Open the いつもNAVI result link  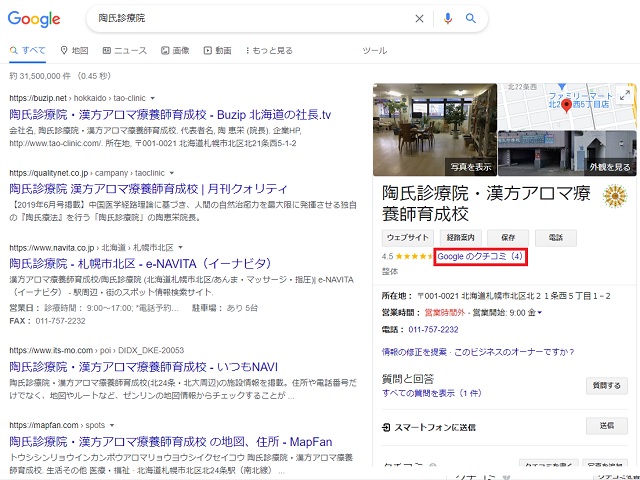(144, 367)
